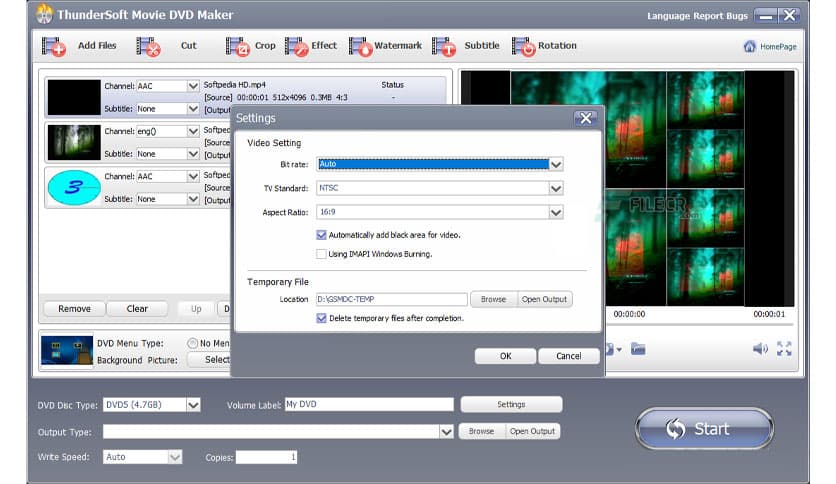Expand the Output Type dropdown

click(447, 432)
